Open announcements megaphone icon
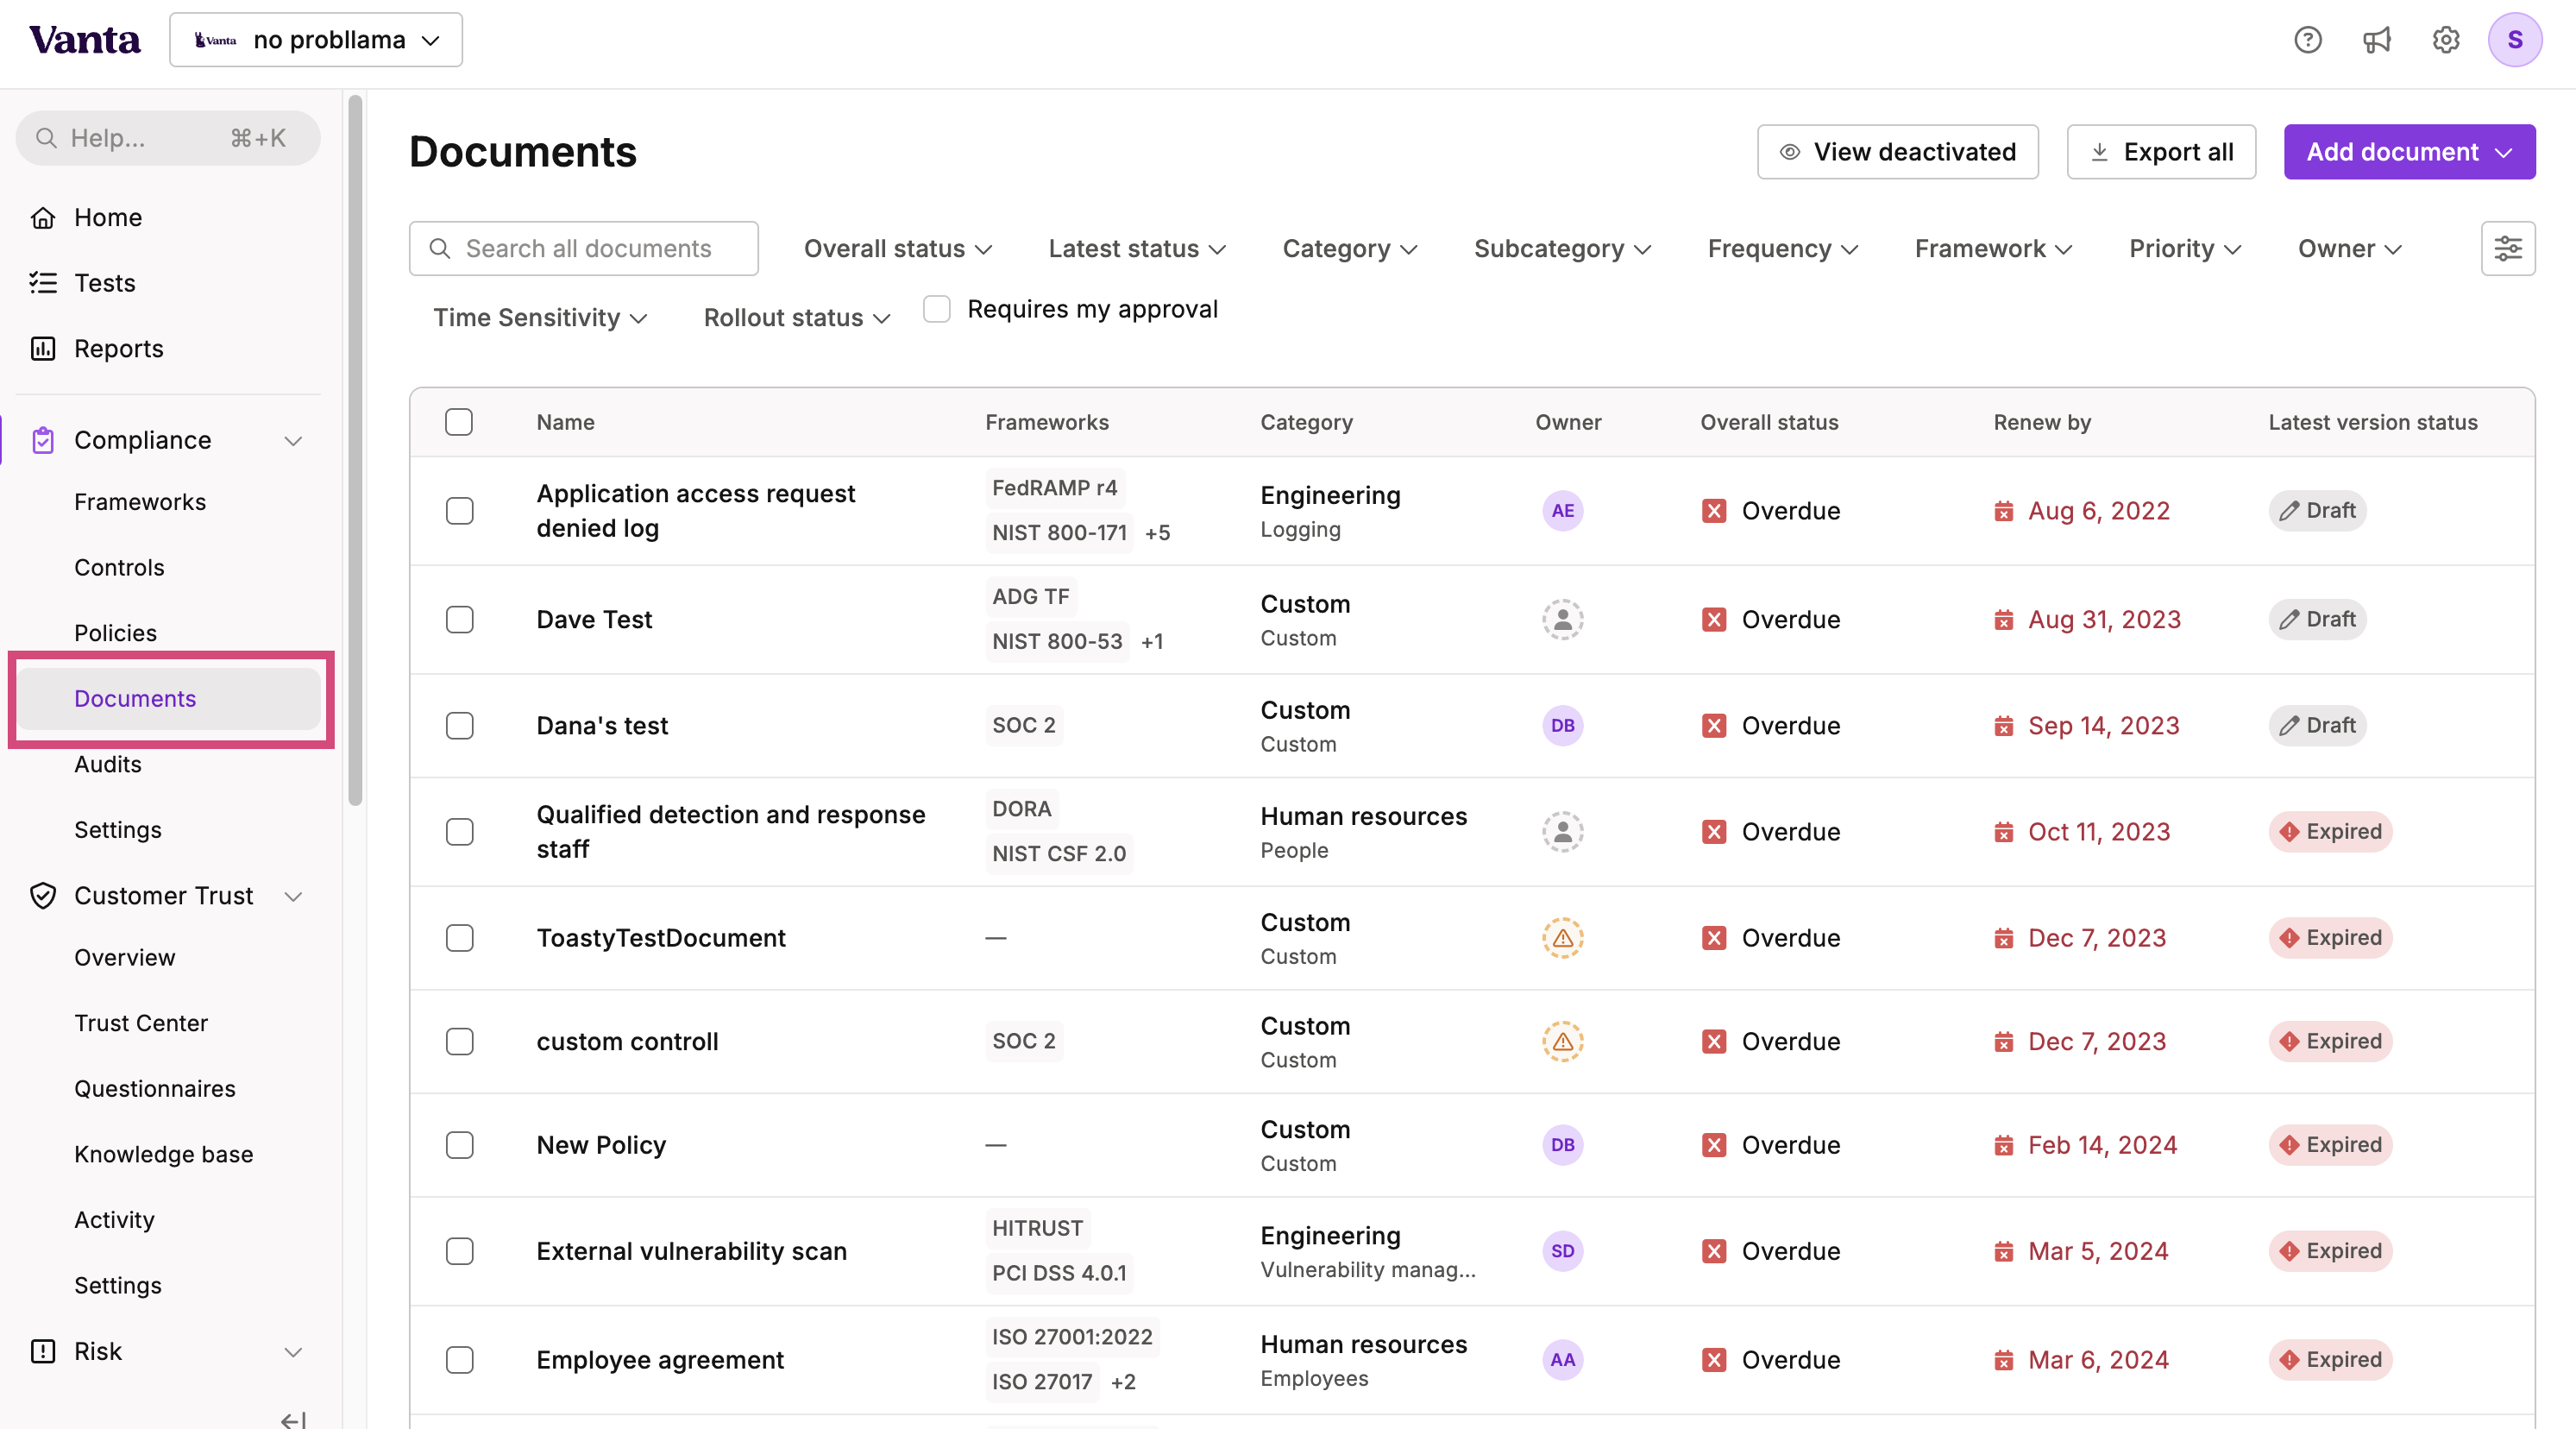 [x=2376, y=40]
